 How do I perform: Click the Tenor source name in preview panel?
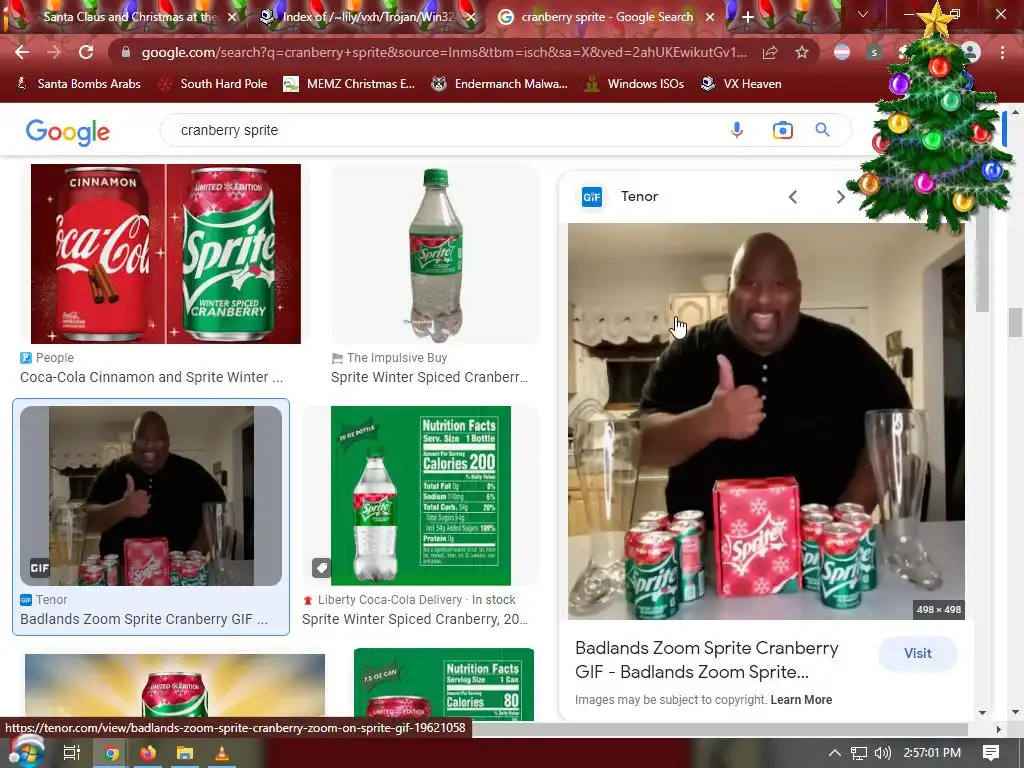click(x=639, y=196)
